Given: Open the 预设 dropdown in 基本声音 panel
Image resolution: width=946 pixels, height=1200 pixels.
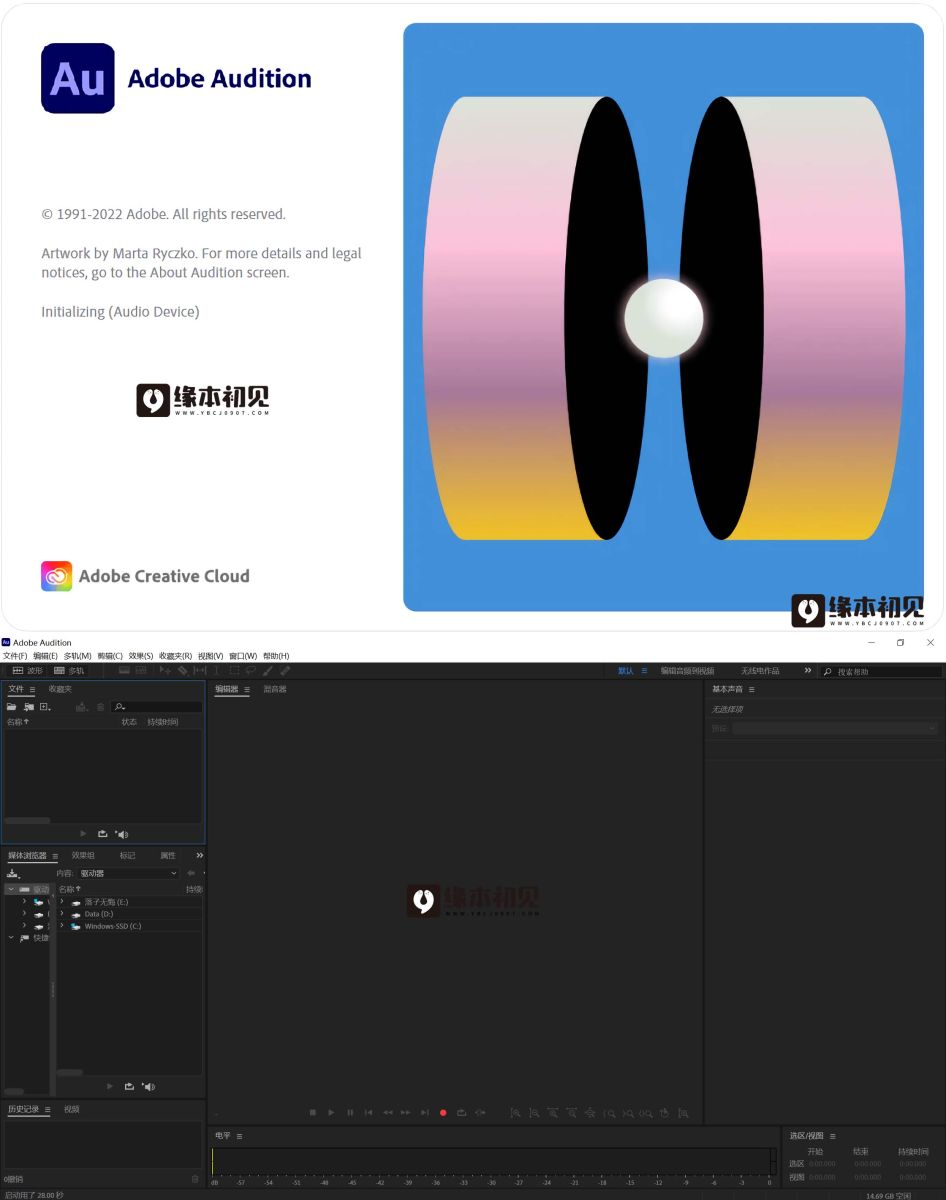Looking at the screenshot, I should tap(835, 729).
